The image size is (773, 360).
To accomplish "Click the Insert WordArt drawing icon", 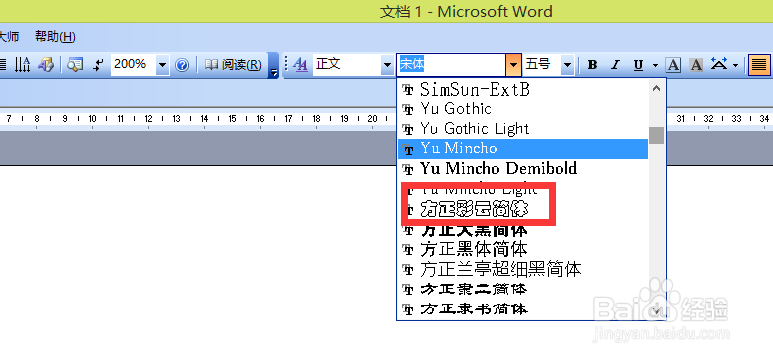I will click(46, 65).
